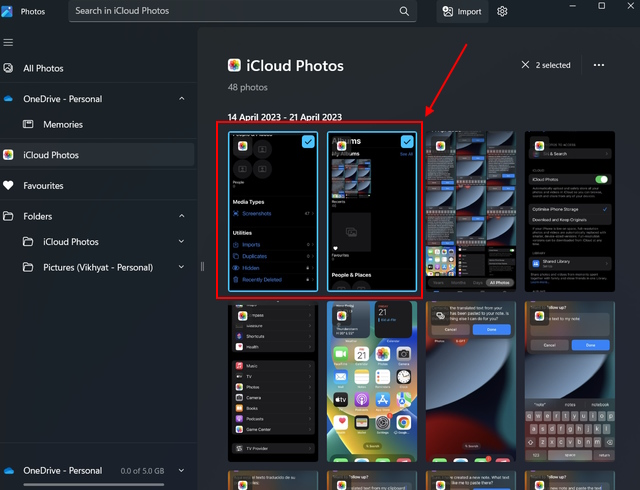The image size is (640, 490).
Task: Click the '48 photos' count text
Action: click(x=248, y=87)
